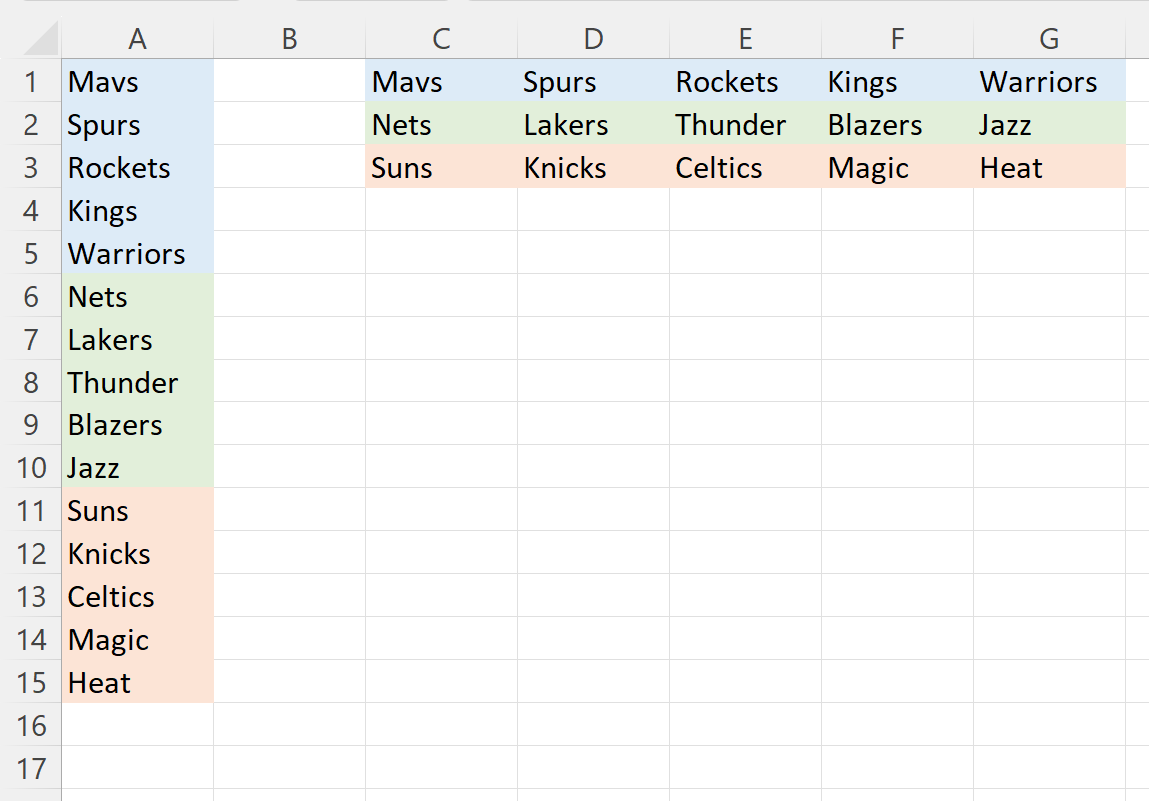Click empty cell B1
Image resolution: width=1149 pixels, height=801 pixels.
[x=289, y=81]
